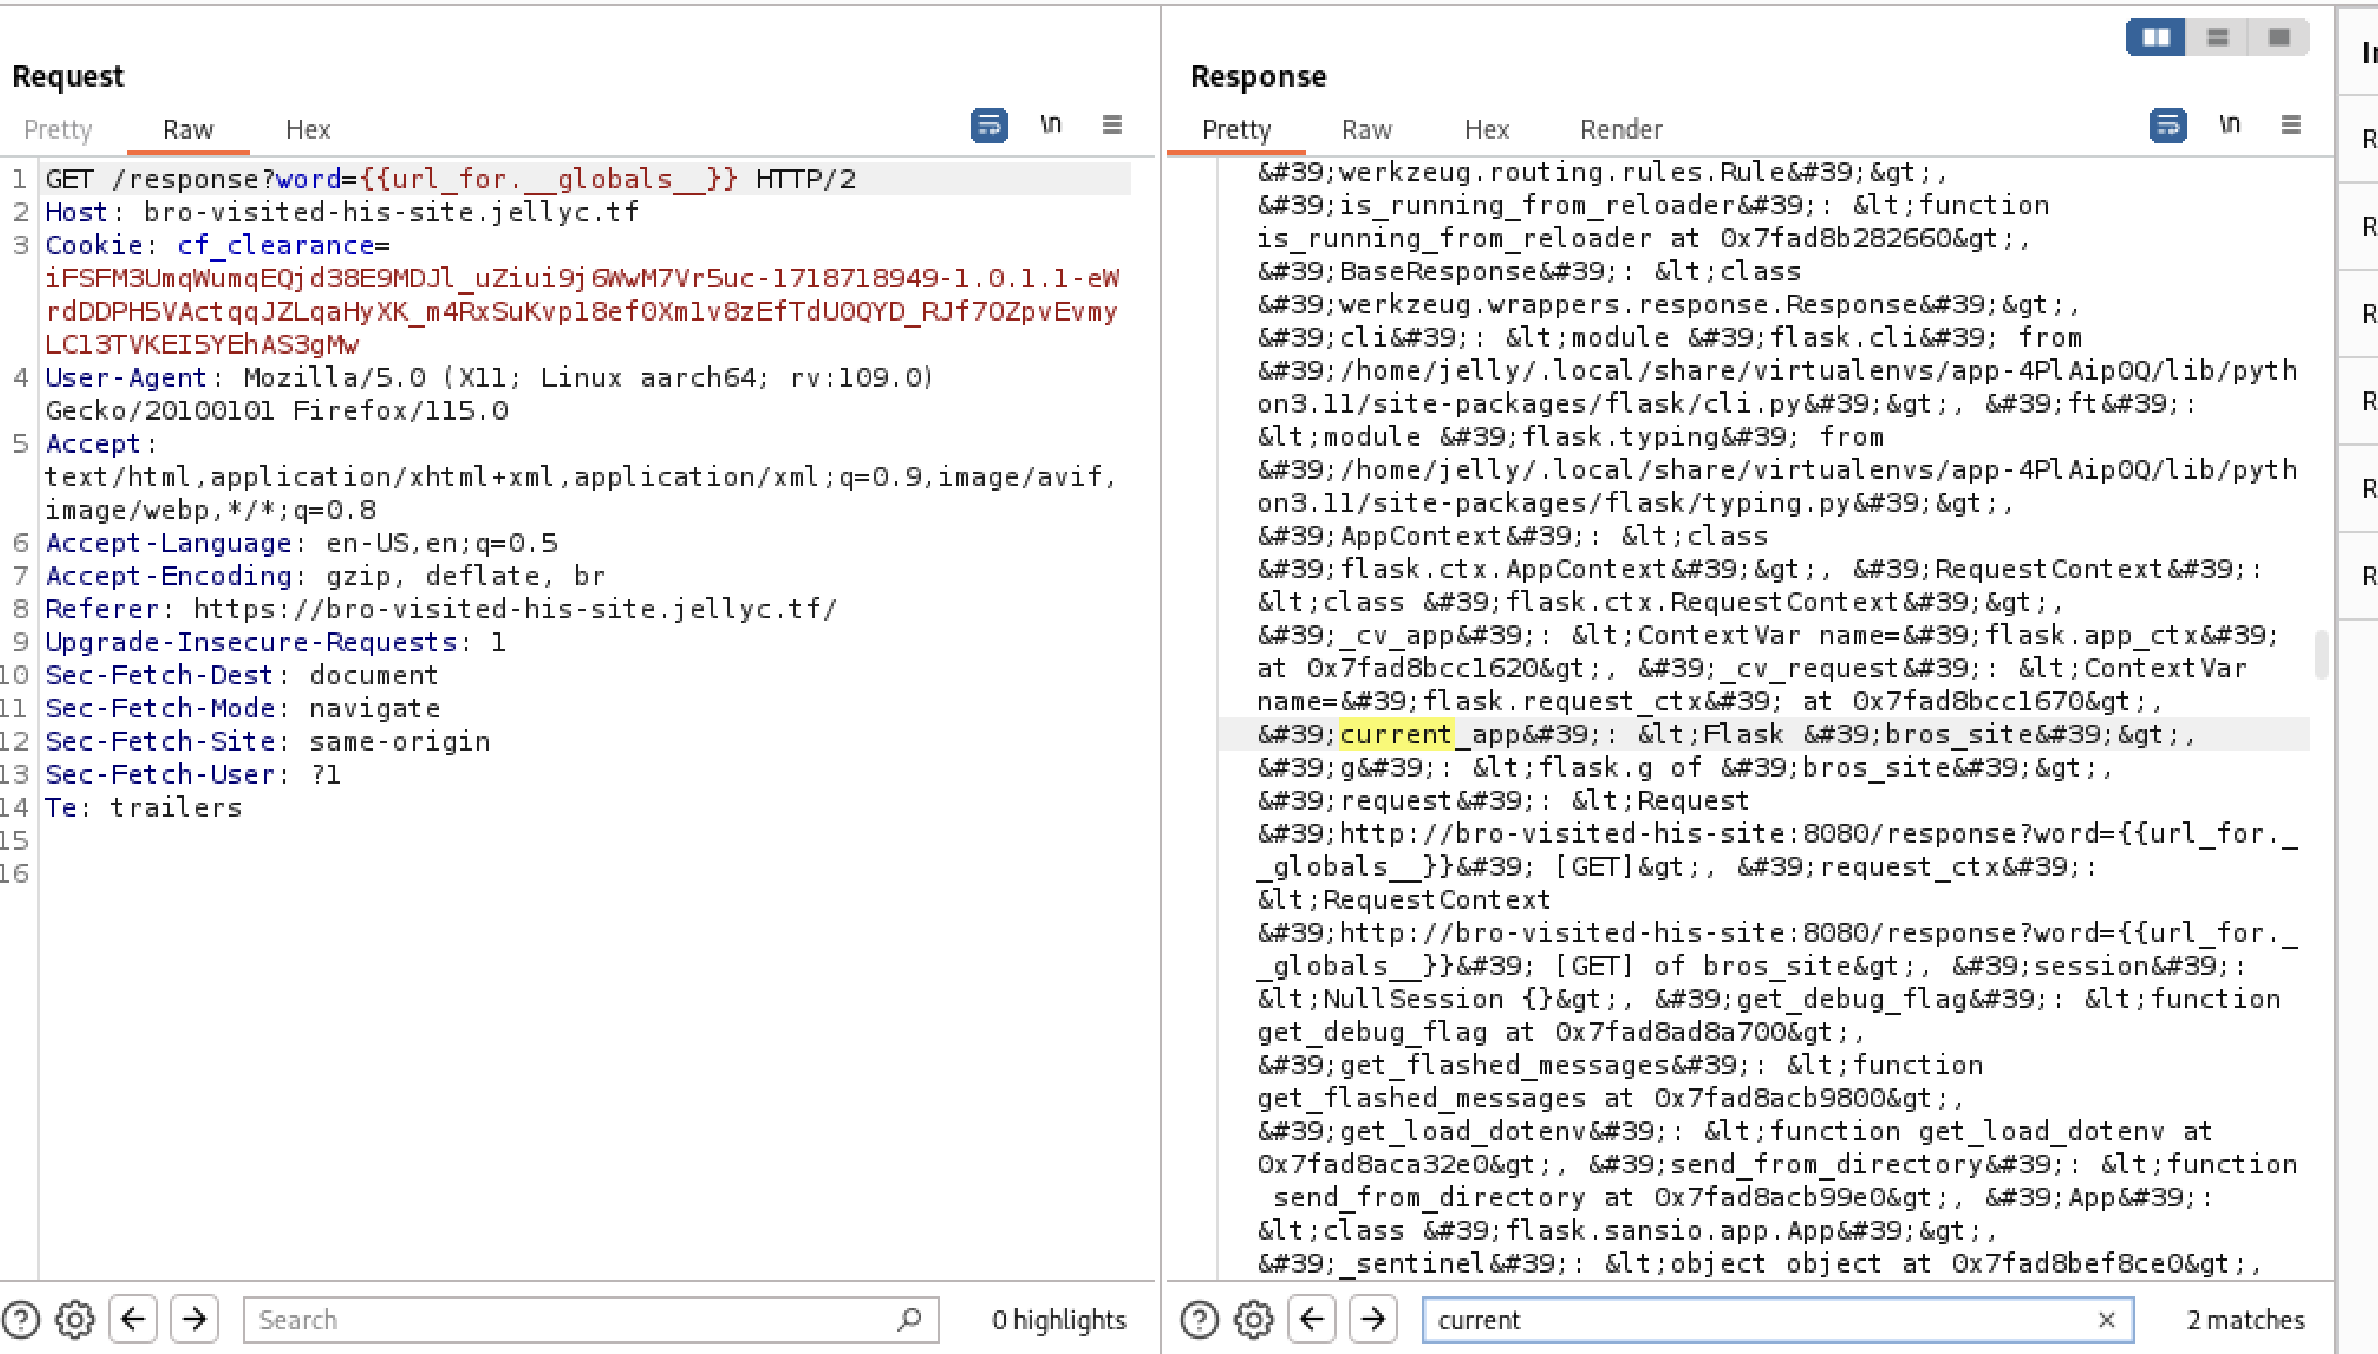This screenshot has width=2378, height=1354.
Task: Open the Response Raw tab
Action: (1367, 130)
